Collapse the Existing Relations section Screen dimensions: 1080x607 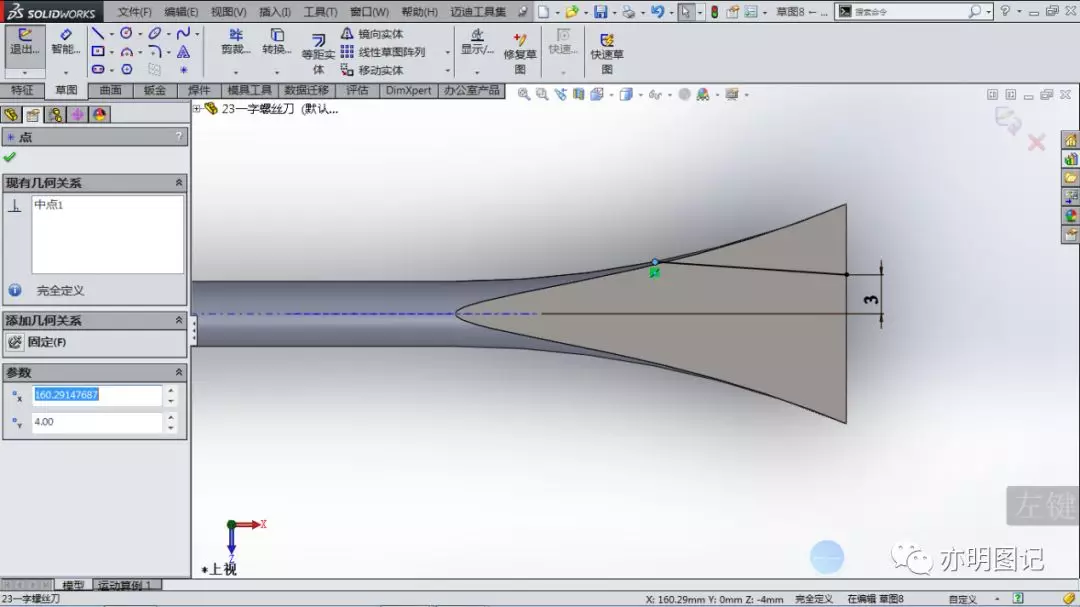click(x=178, y=183)
